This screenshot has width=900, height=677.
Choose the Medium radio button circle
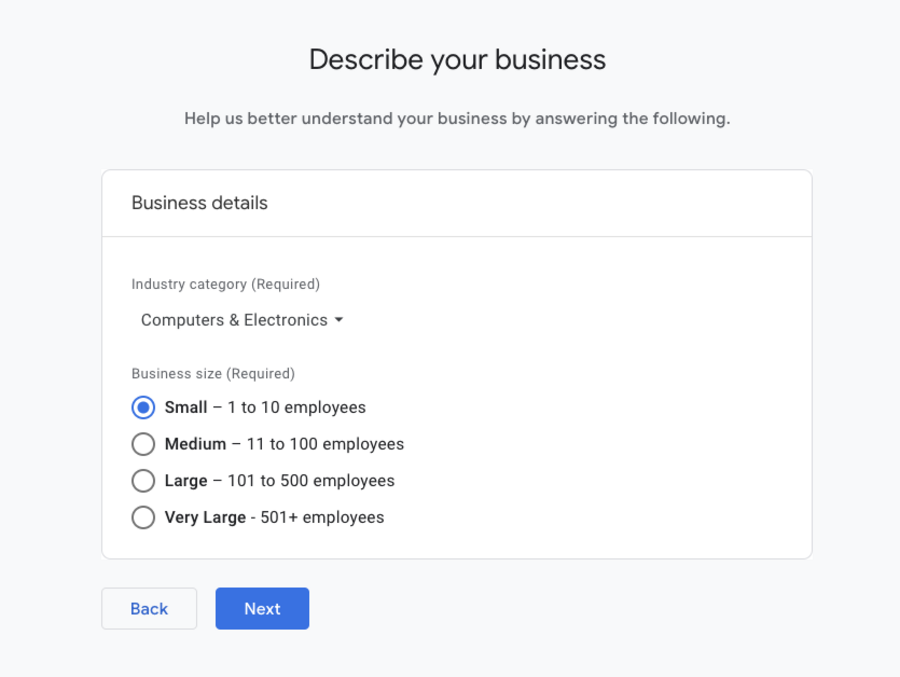tap(143, 444)
